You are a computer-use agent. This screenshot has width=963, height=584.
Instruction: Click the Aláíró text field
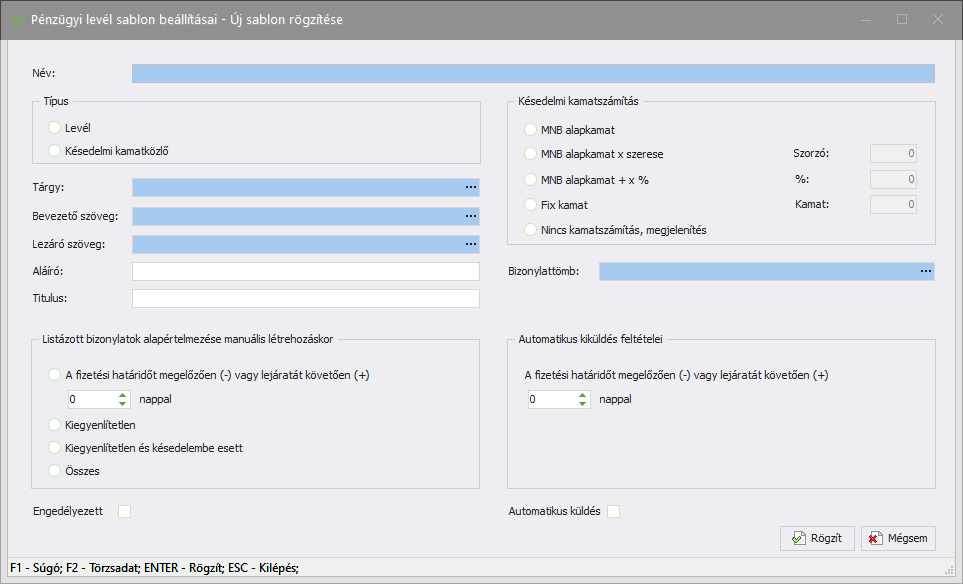(x=305, y=272)
